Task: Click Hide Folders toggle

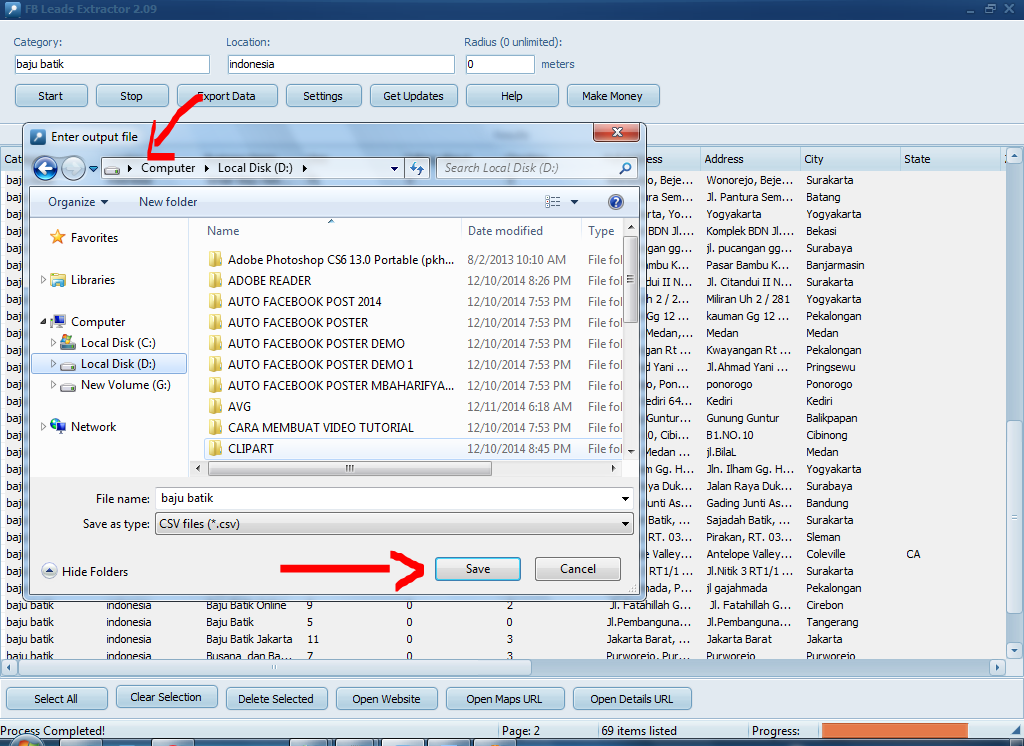Action: point(85,572)
